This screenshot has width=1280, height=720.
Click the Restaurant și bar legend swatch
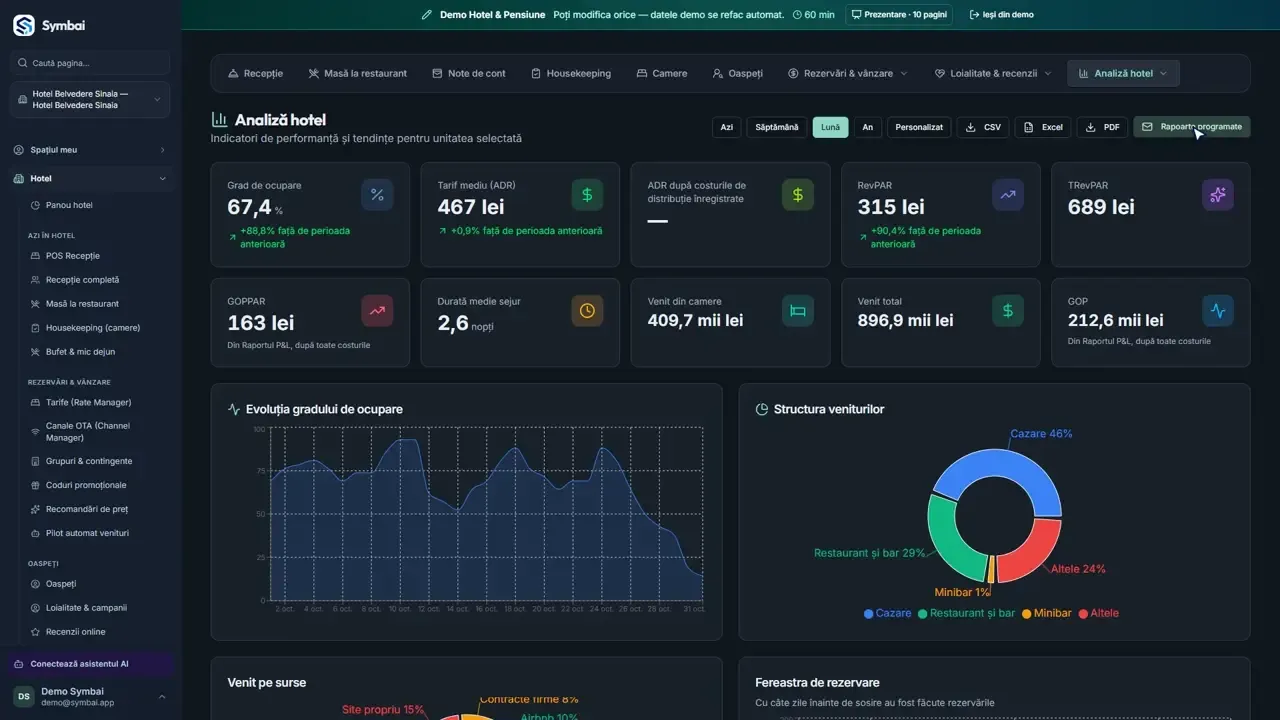[x=923, y=613]
